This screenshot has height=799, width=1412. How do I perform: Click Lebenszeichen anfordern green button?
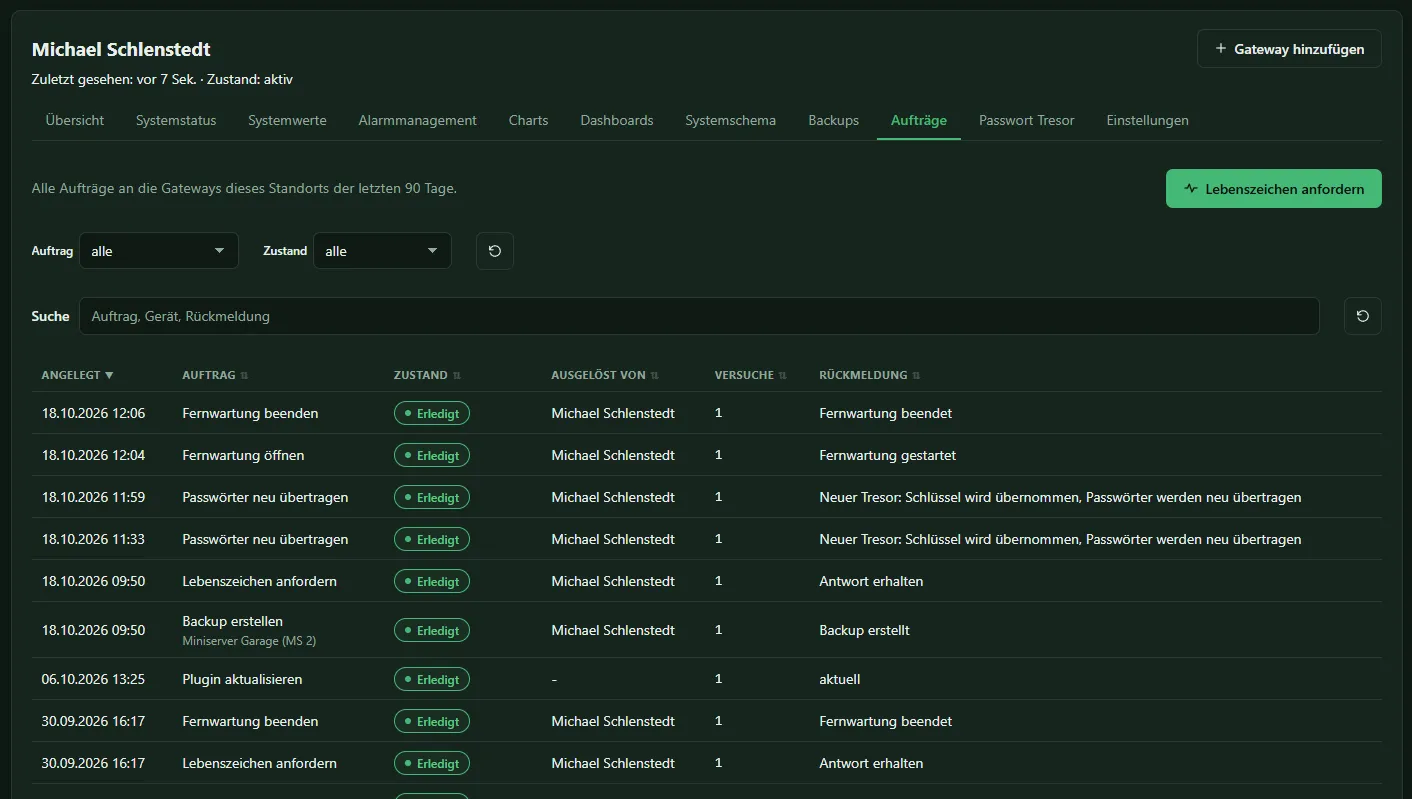[x=1274, y=189]
